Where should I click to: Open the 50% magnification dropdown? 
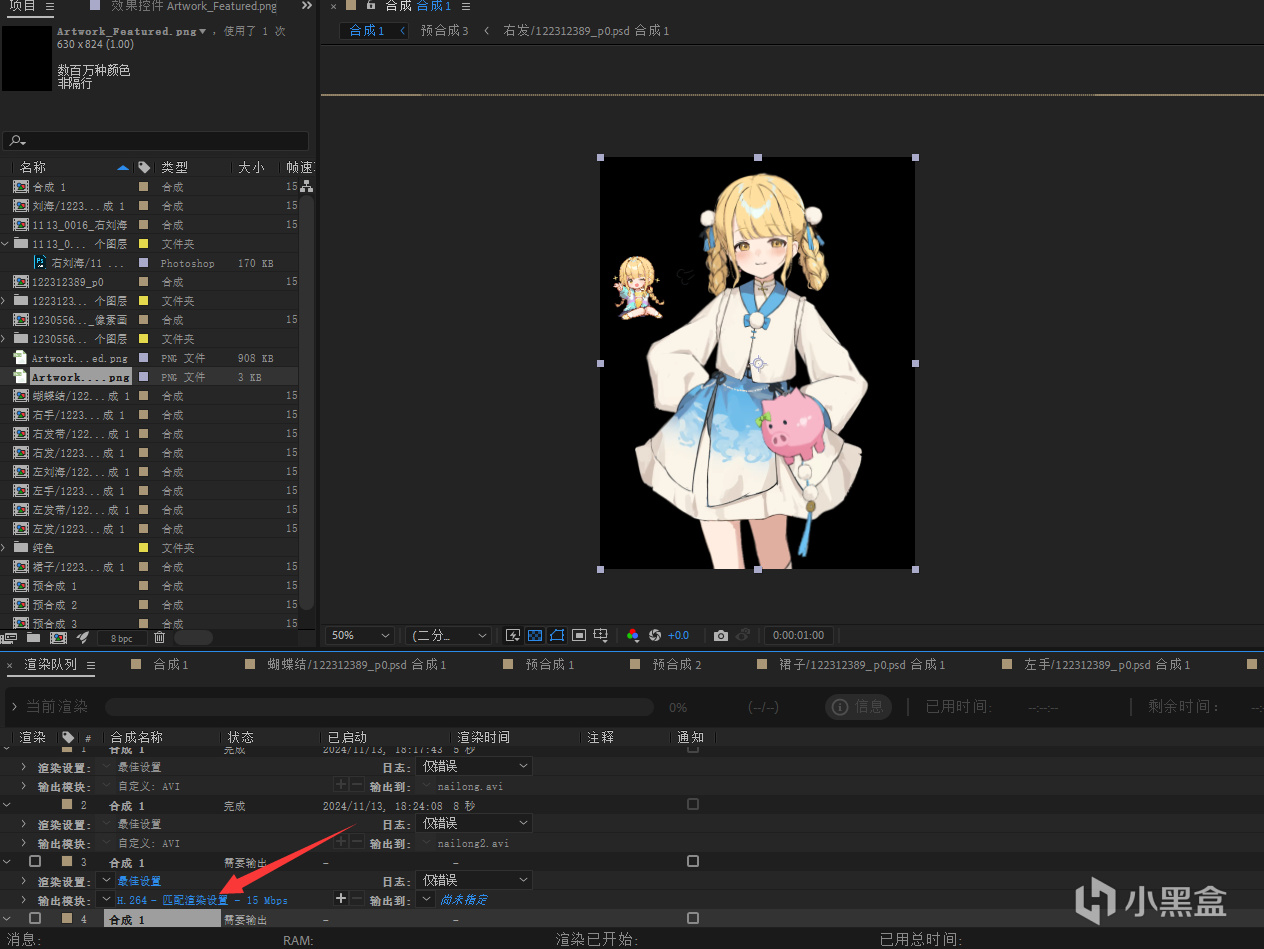click(360, 635)
